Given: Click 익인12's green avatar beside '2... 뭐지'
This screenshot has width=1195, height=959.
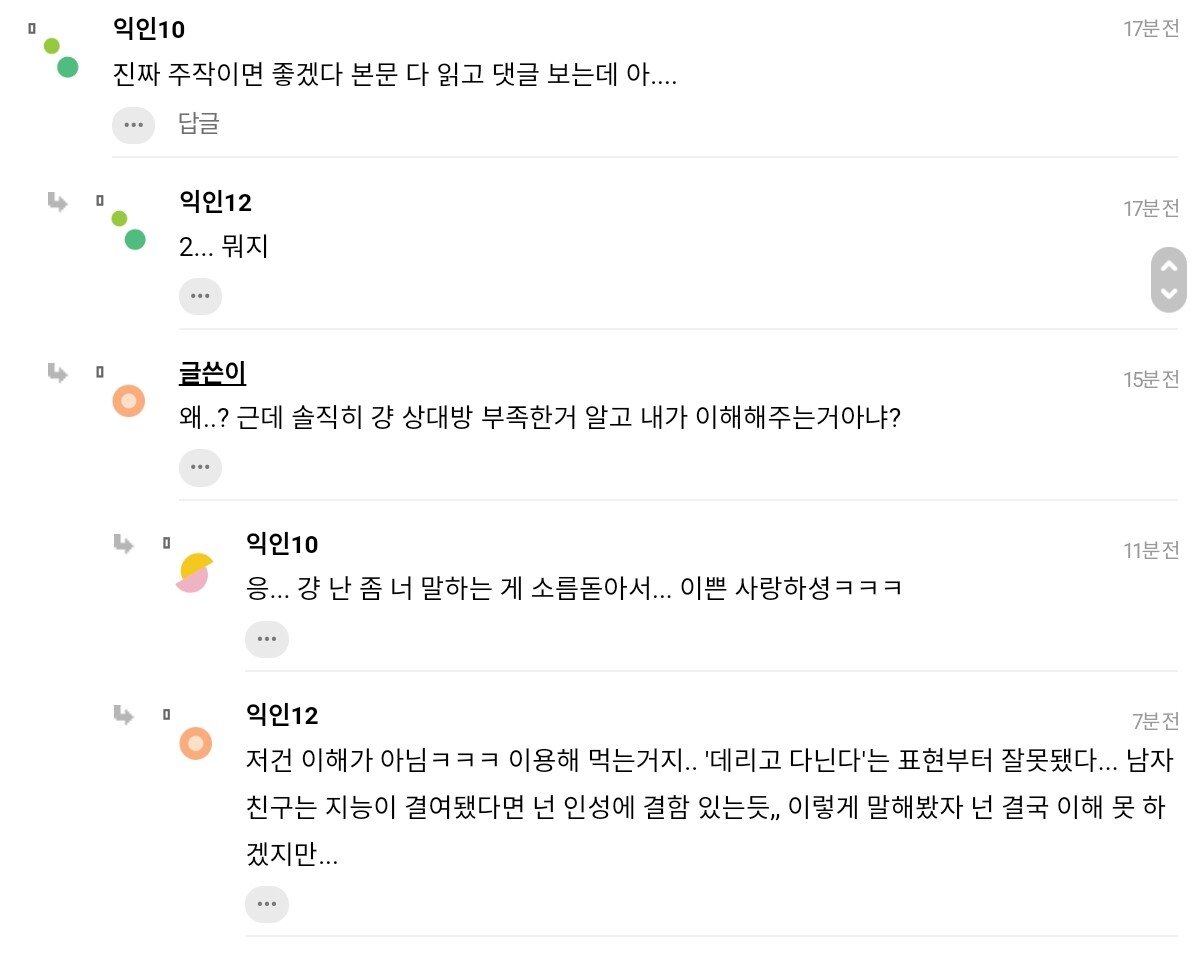Looking at the screenshot, I should point(128,230).
